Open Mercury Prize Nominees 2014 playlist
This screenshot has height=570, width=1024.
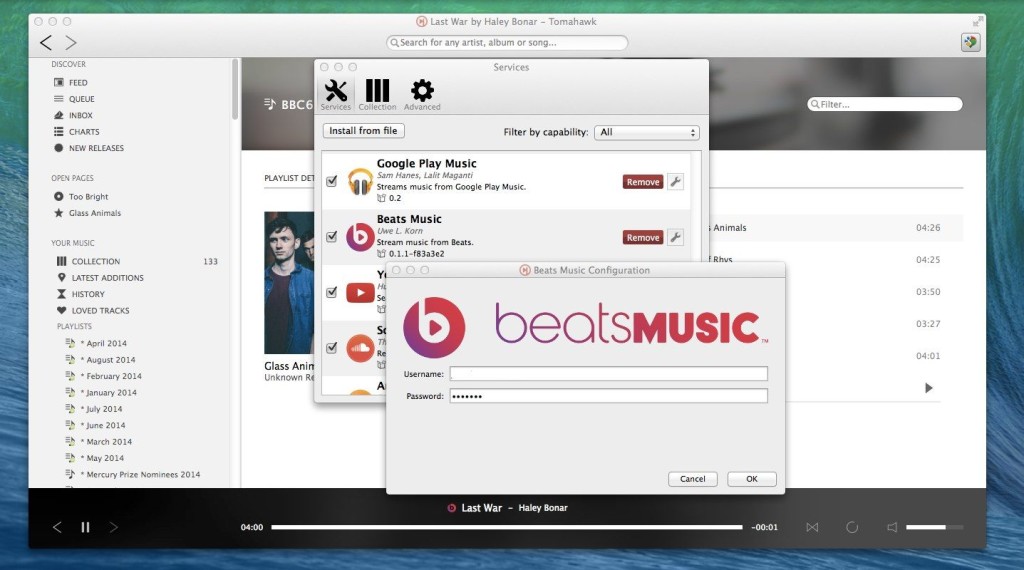142,475
